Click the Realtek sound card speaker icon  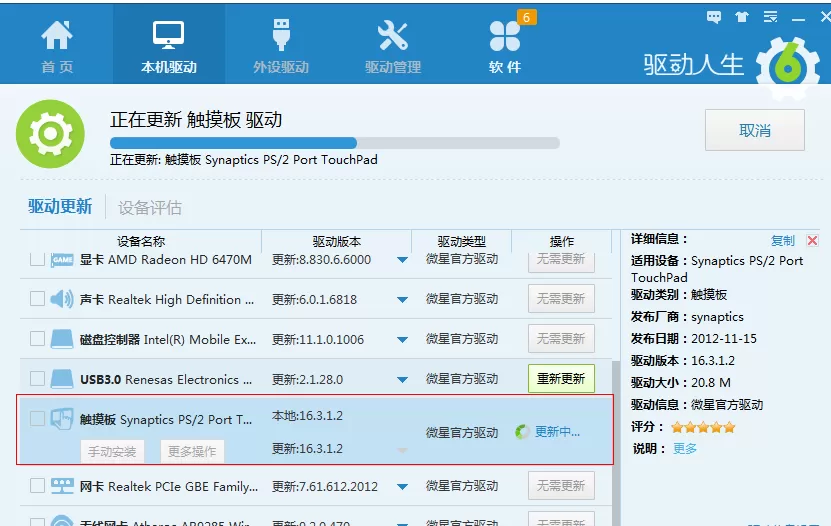tap(62, 299)
